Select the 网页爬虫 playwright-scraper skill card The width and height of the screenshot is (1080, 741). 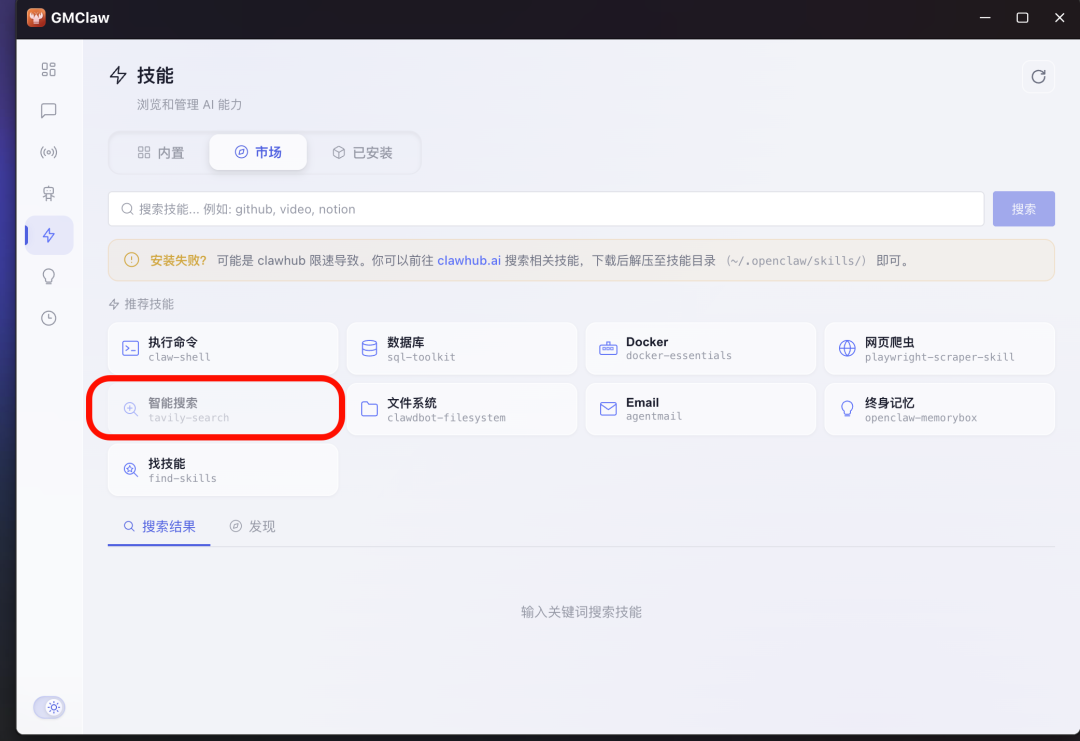coord(939,348)
